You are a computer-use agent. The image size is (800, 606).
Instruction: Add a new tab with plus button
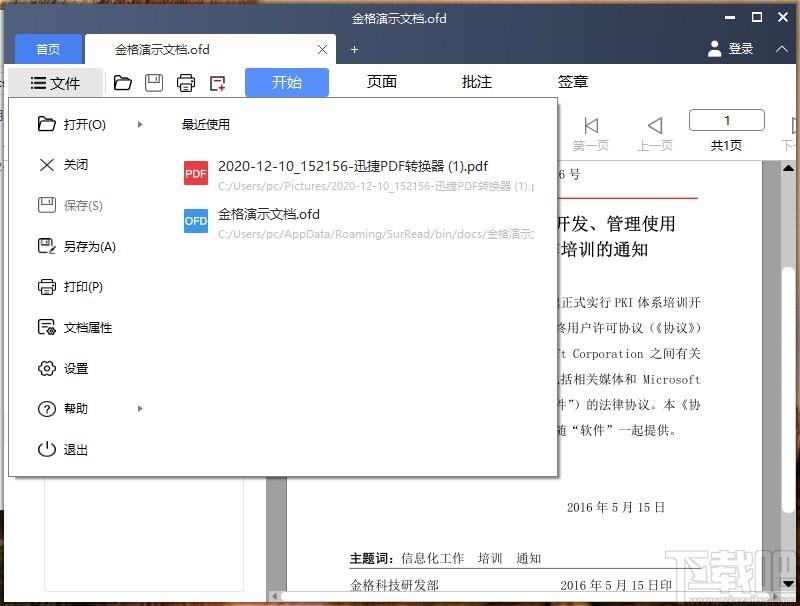tap(354, 49)
